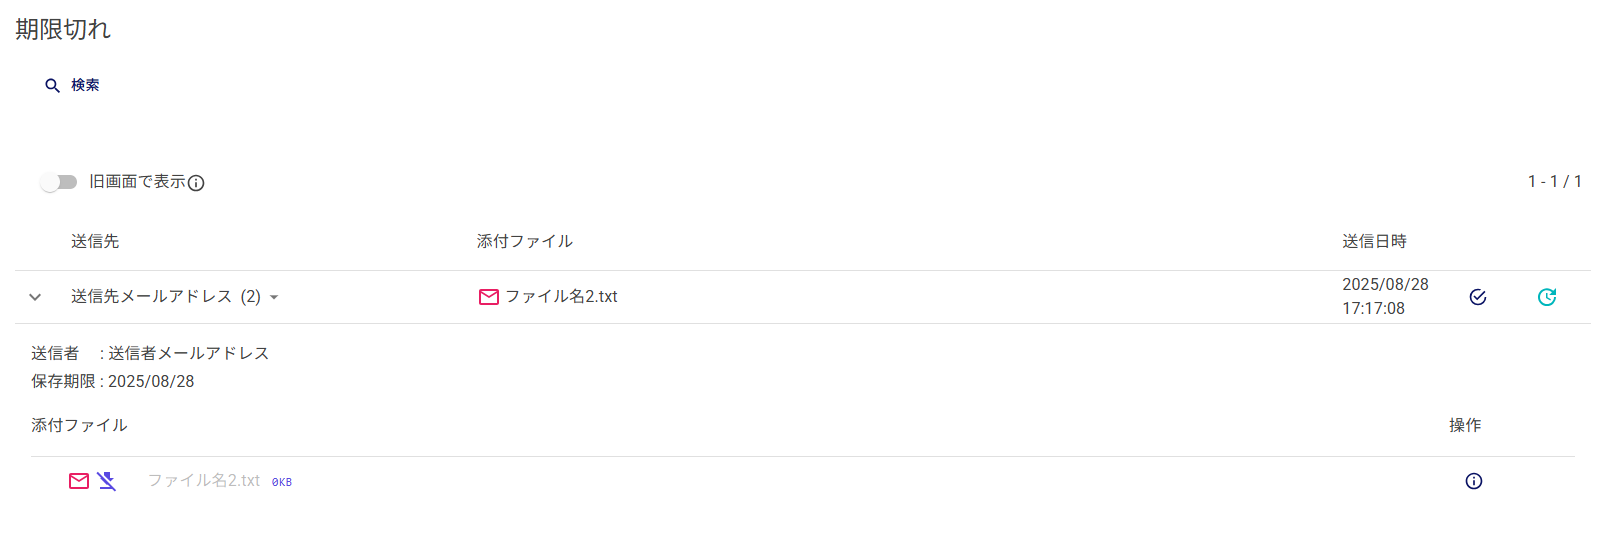This screenshot has height=537, width=1621.
Task: Click the info icon beside 旧画面で表示
Action: pos(196,183)
